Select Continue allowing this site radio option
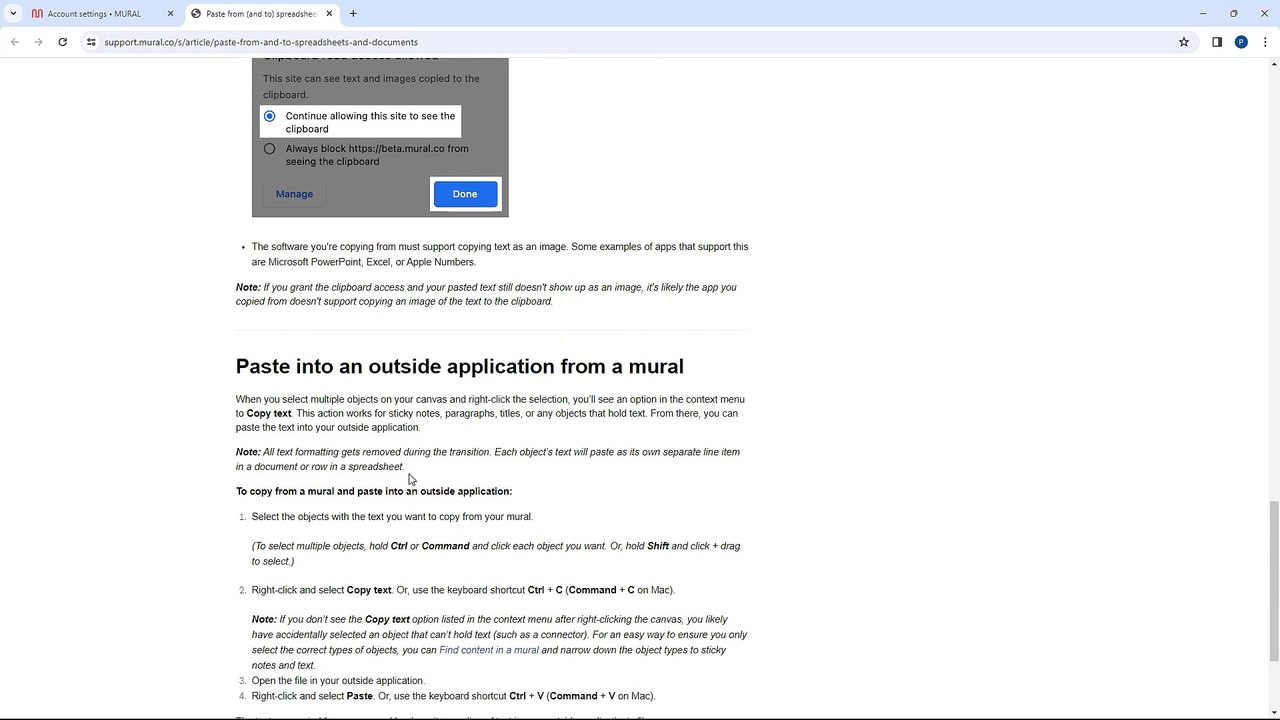1280x720 pixels. 269,116
